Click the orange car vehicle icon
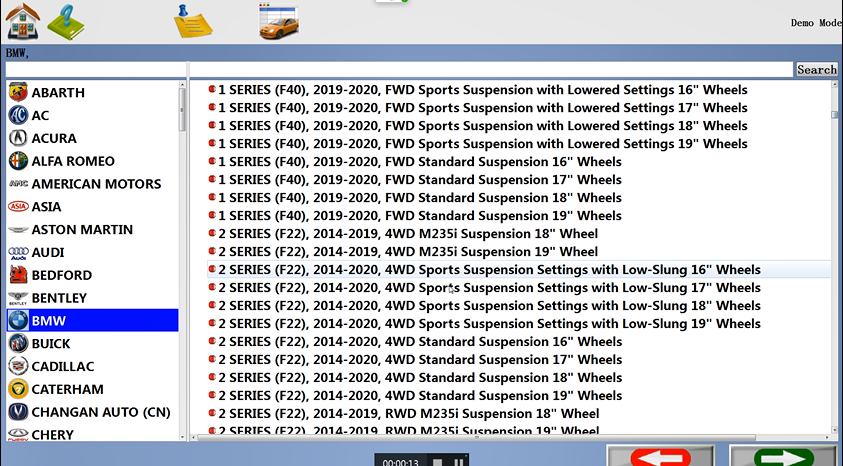The image size is (843, 466). [x=279, y=22]
